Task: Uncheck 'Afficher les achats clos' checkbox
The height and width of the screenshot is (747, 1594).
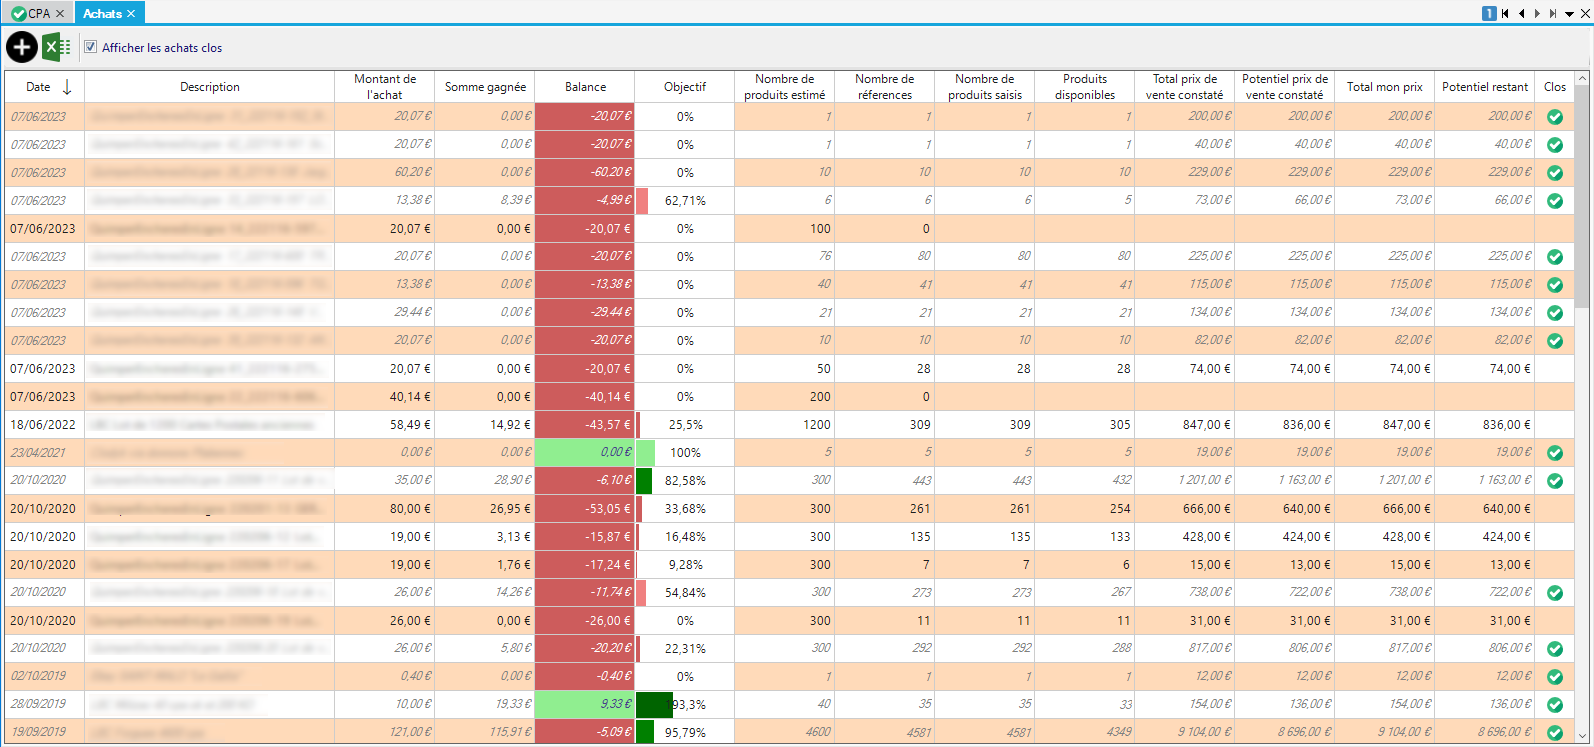Action: pos(91,47)
